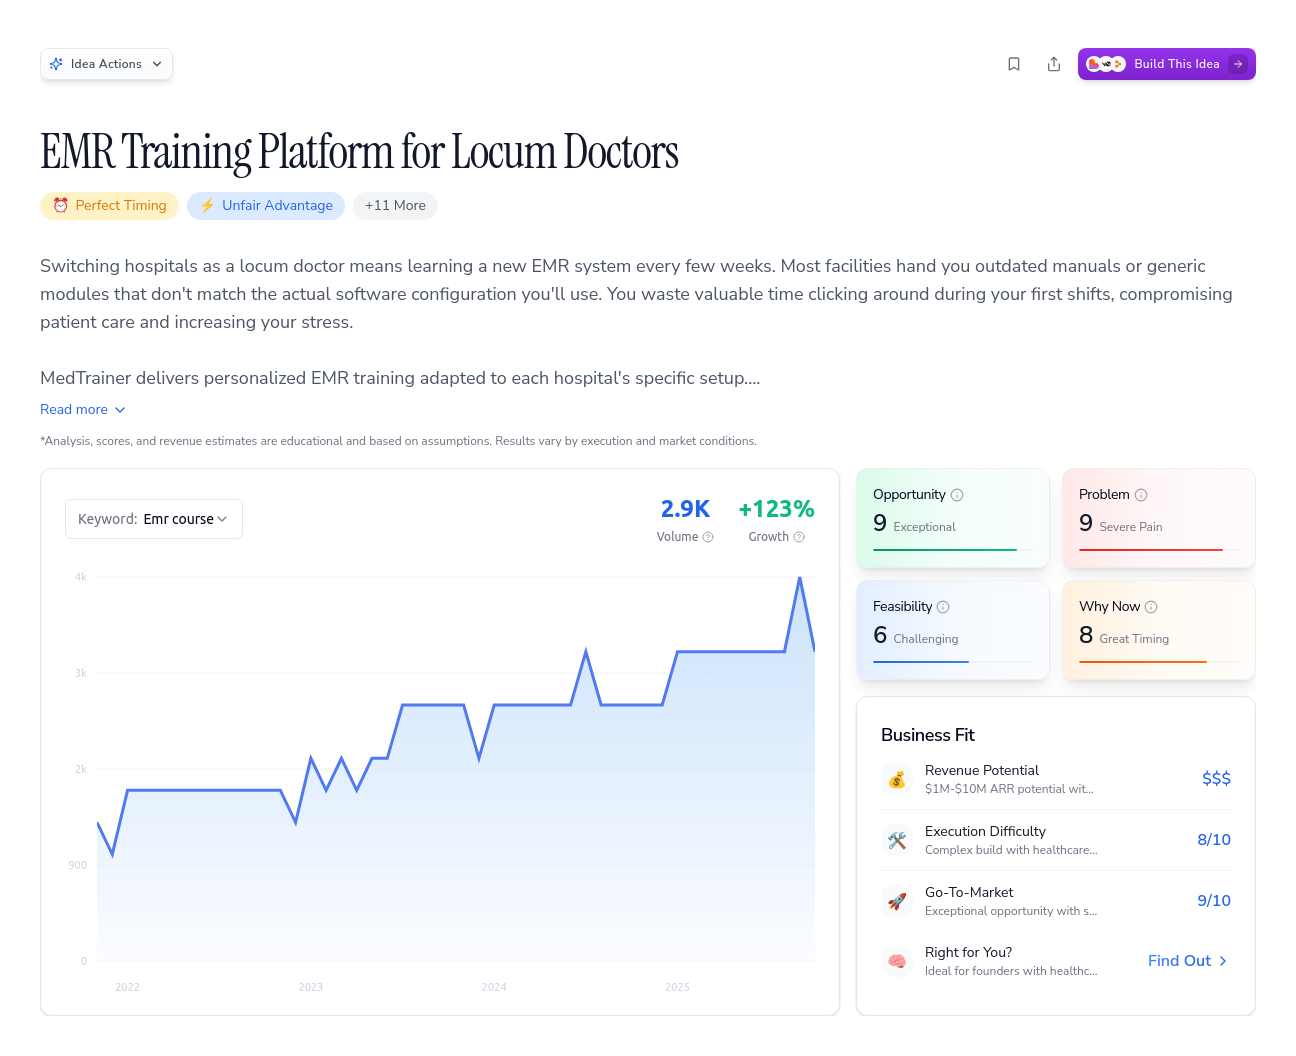The width and height of the screenshot is (1296, 1056).
Task: Click Find Out link for Right for You
Action: [x=1187, y=961]
